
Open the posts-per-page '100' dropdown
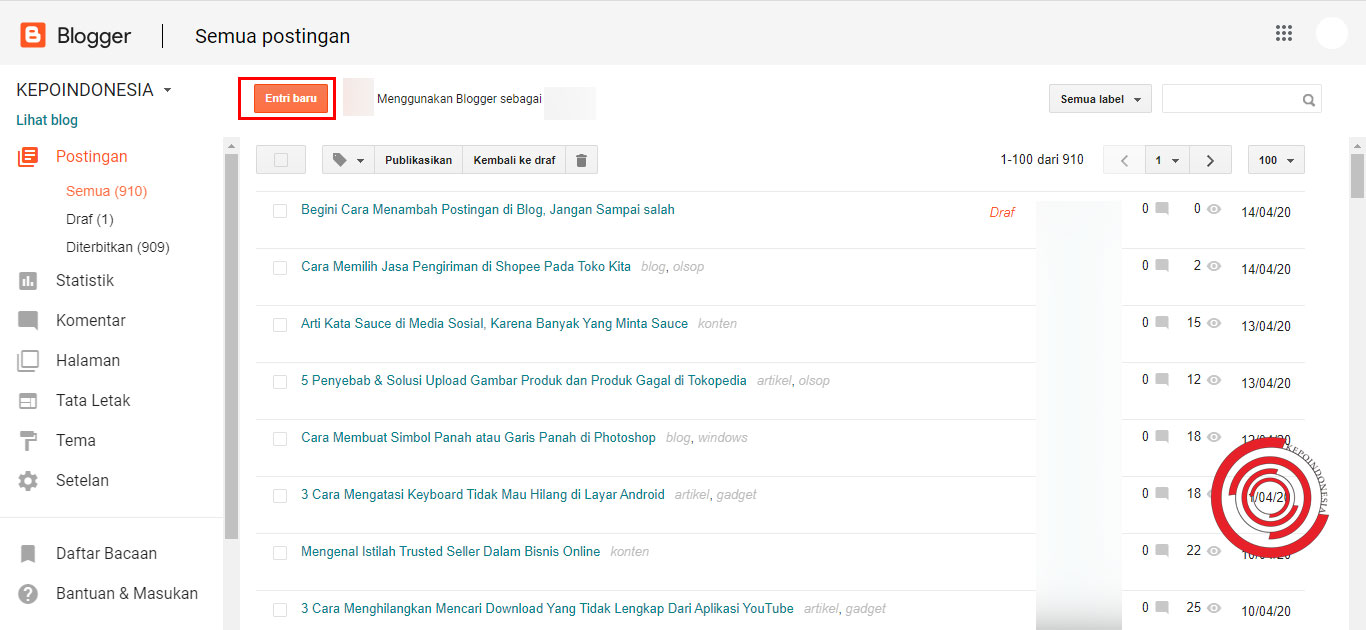point(1276,159)
